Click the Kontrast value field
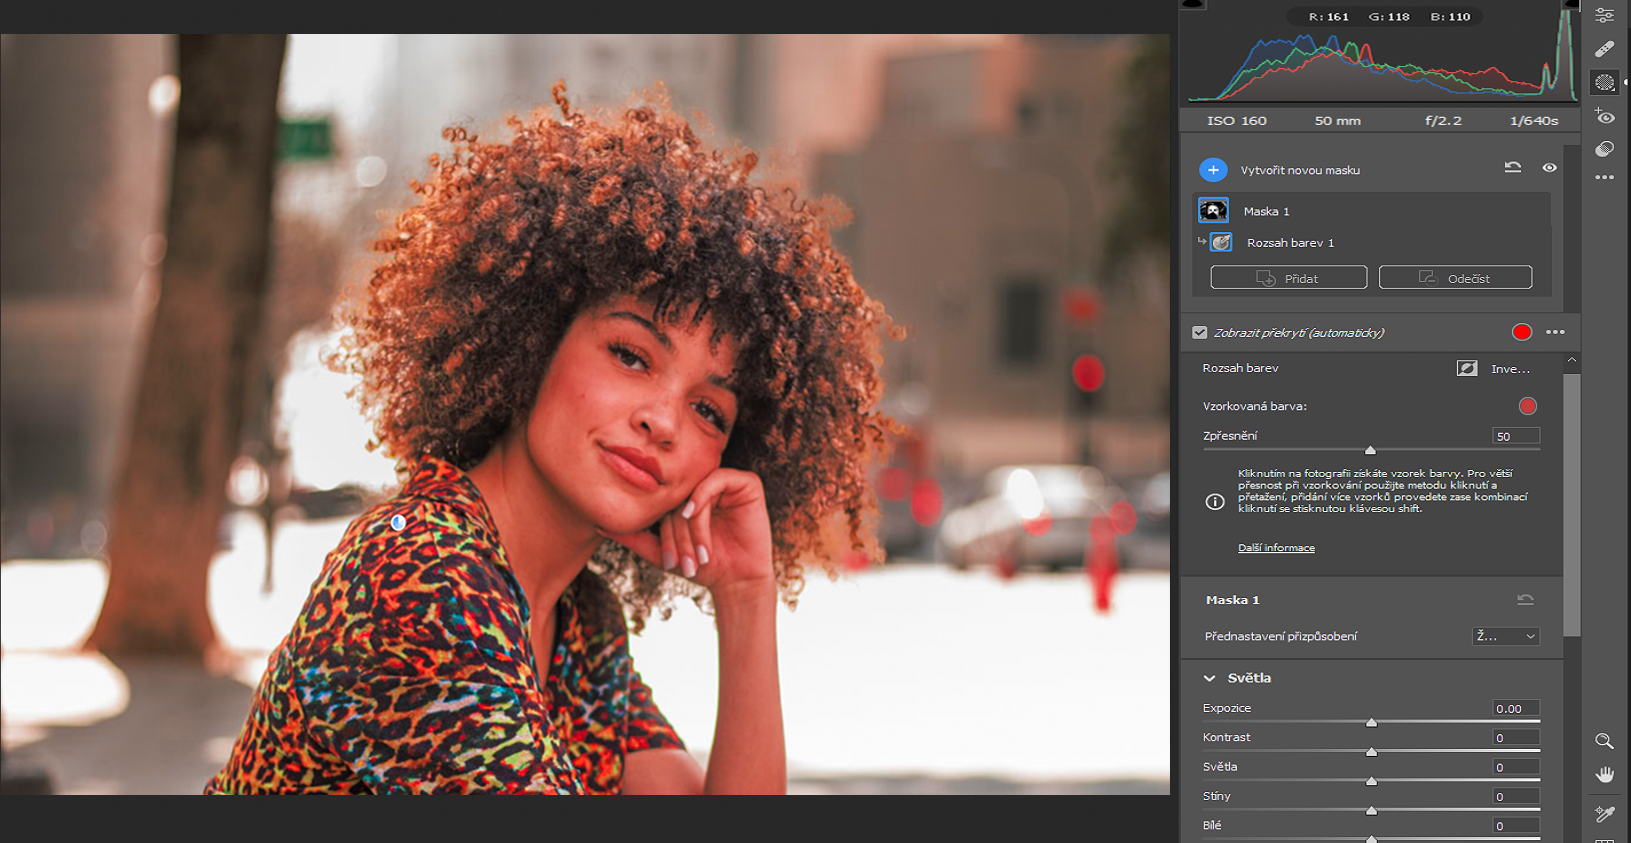Viewport: 1631px width, 843px height. (1516, 738)
